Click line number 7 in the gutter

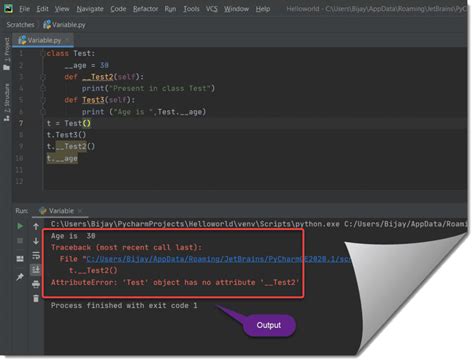21,123
